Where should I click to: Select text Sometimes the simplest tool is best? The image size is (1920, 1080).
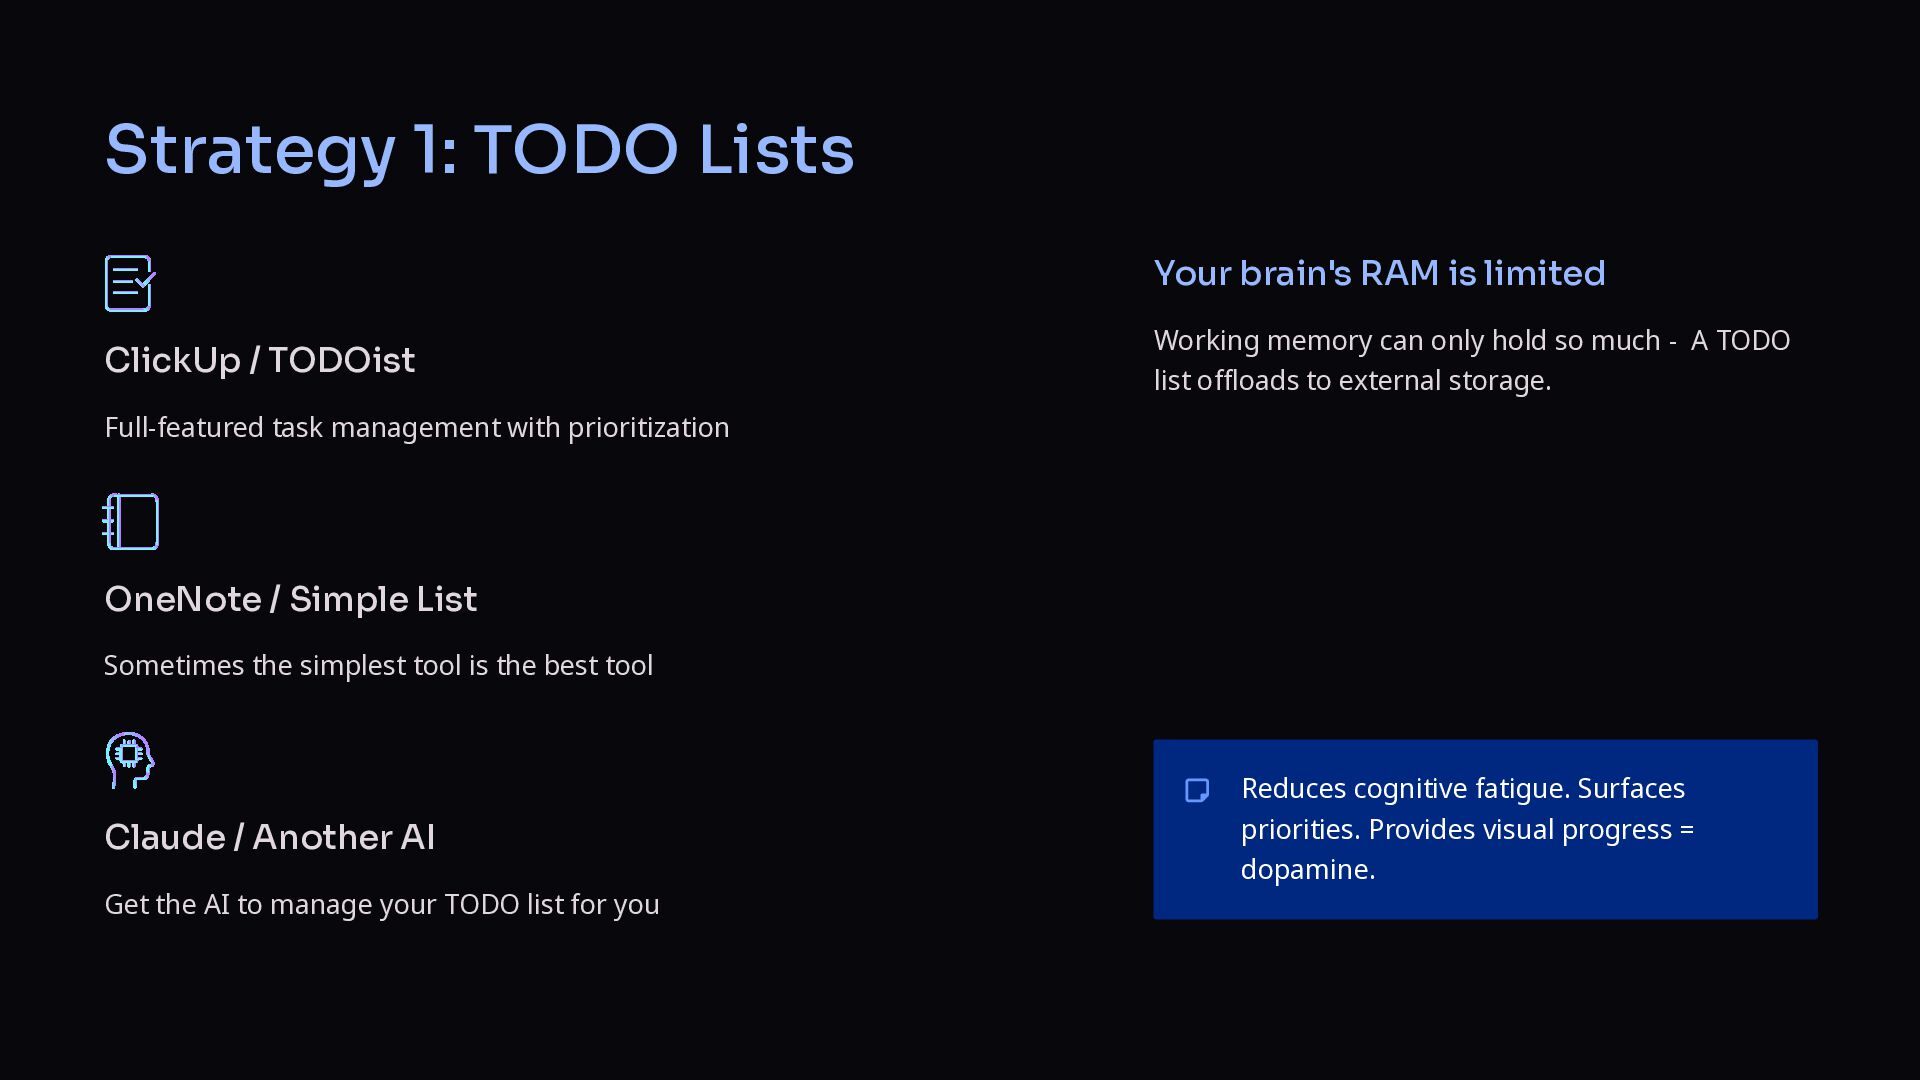click(x=378, y=665)
